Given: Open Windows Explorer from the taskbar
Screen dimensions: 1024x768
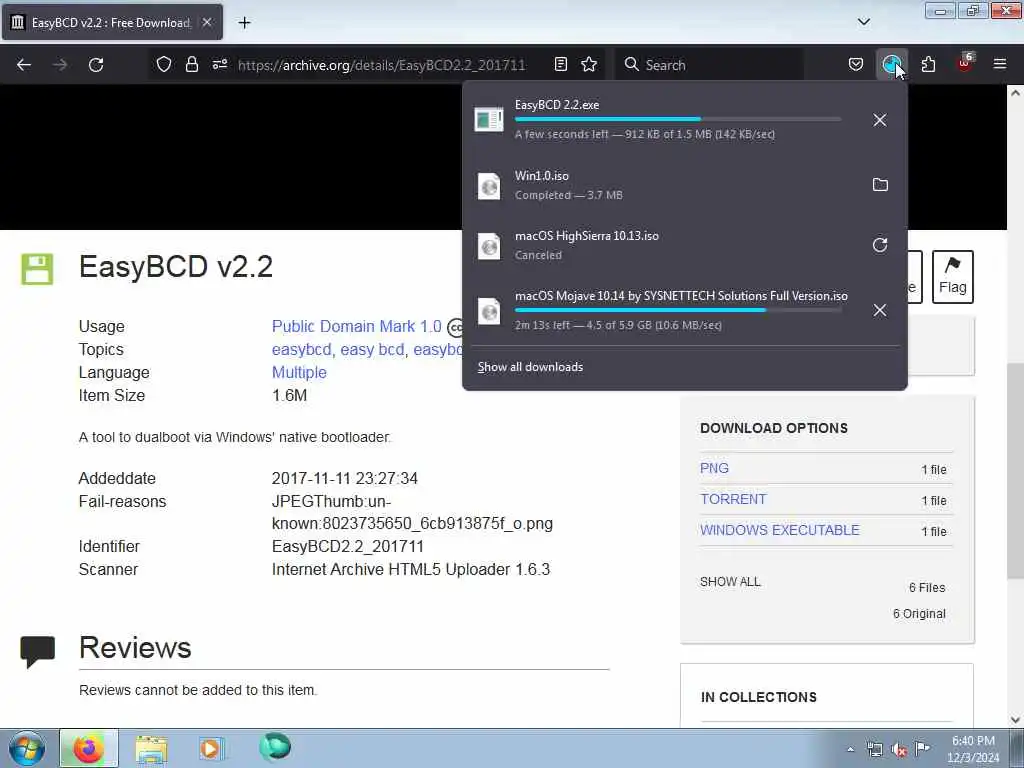Looking at the screenshot, I should tap(152, 748).
